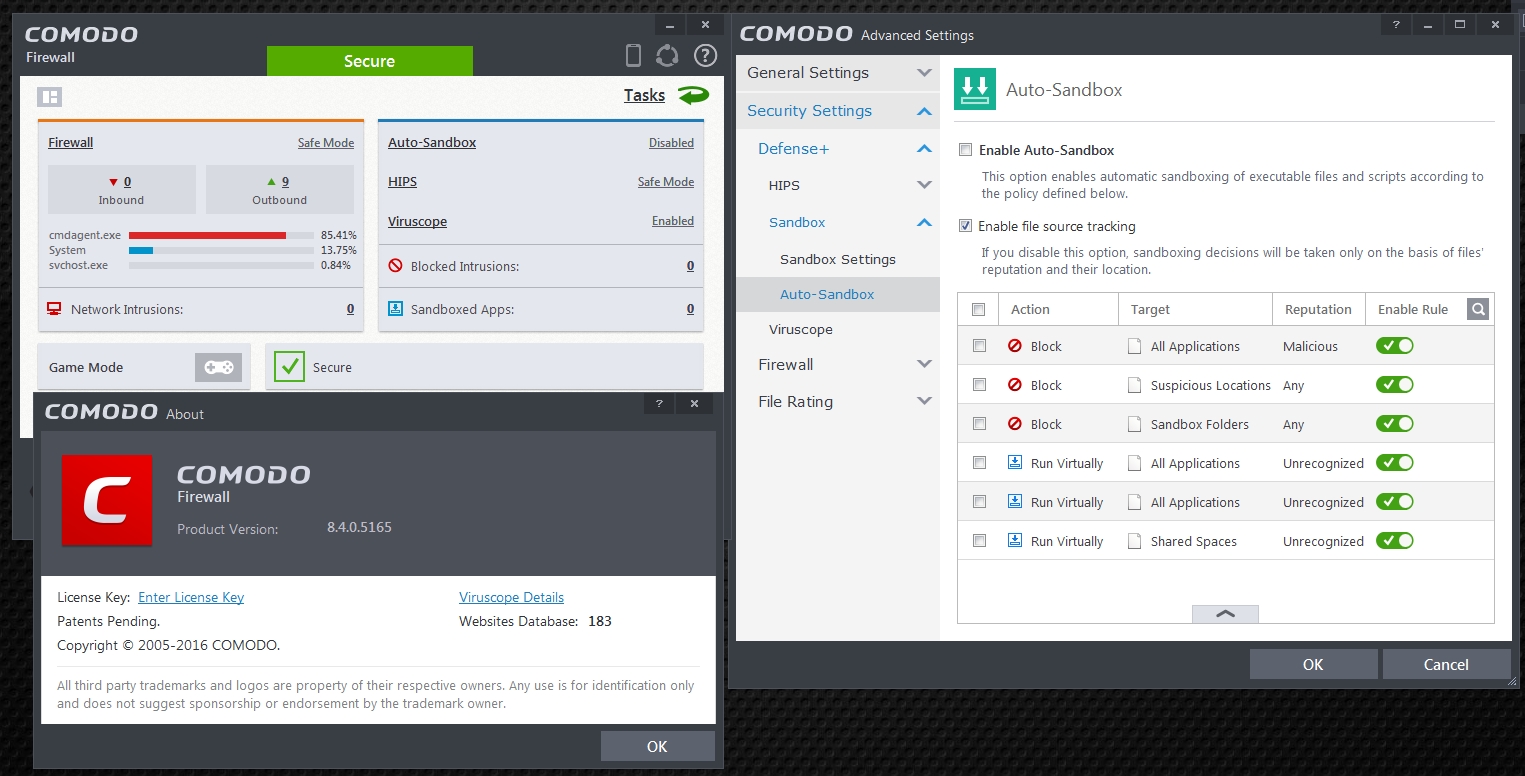Viewport: 1525px width, 776px height.
Task: Select the checkbox of the Malicious rule row
Action: pyautogui.click(x=979, y=346)
